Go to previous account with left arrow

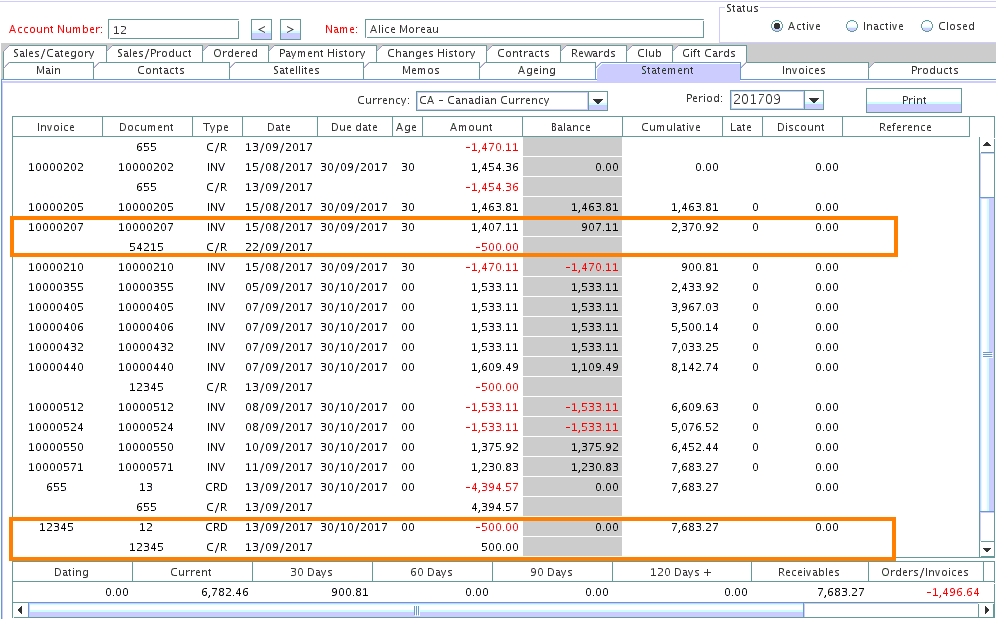[x=260, y=29]
